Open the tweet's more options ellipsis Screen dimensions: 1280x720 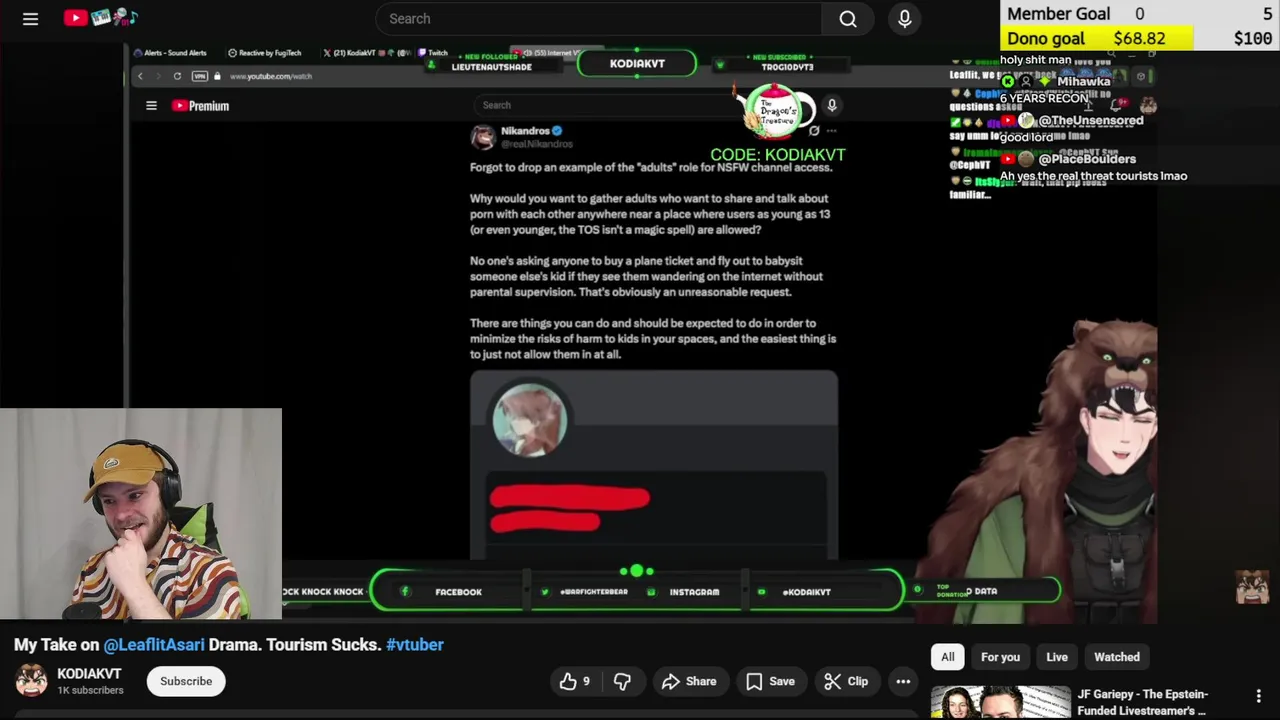click(831, 131)
